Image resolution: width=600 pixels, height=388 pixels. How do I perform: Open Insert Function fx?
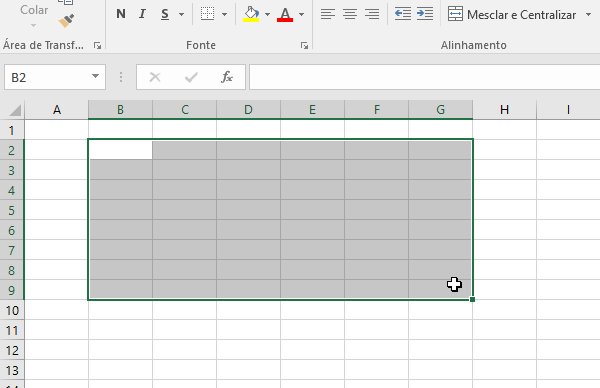click(x=227, y=77)
